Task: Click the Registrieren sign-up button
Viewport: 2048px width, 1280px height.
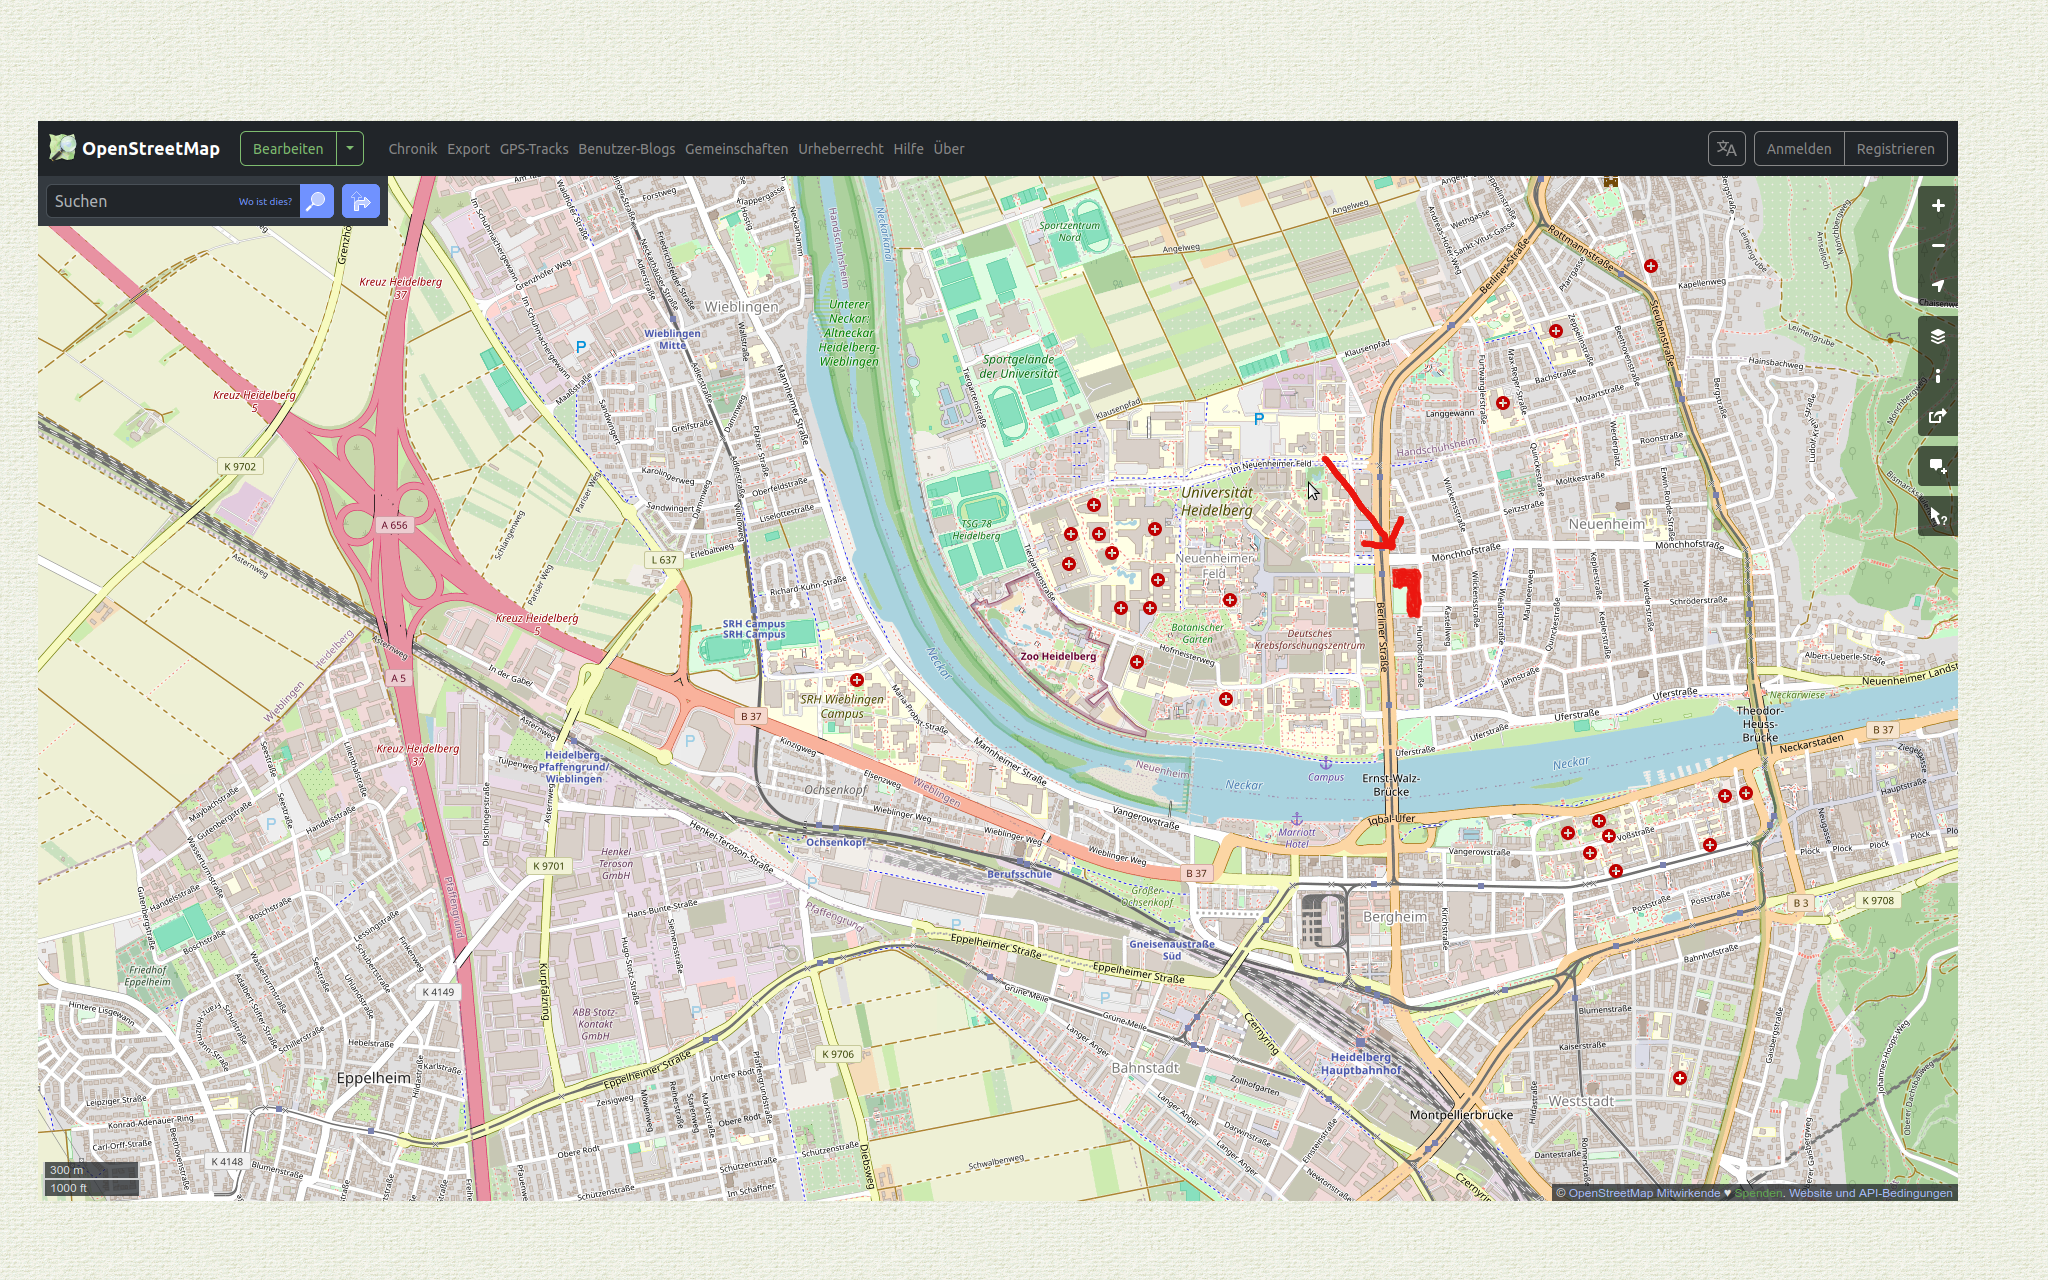Action: (1896, 149)
